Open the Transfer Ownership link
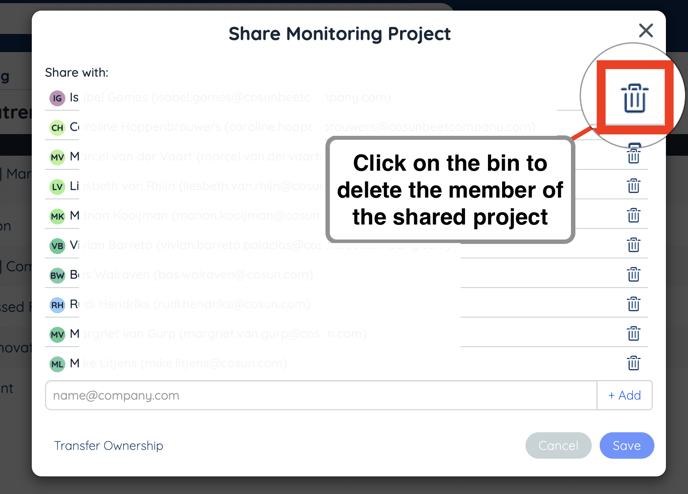 [x=109, y=445]
